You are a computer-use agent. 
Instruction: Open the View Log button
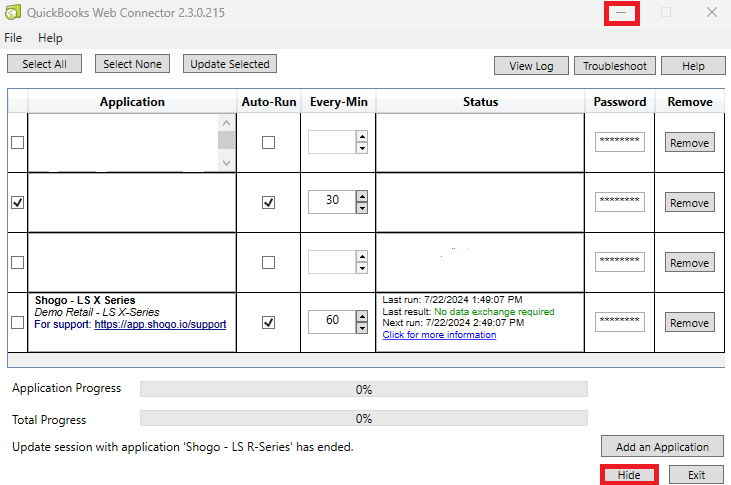(x=531, y=66)
